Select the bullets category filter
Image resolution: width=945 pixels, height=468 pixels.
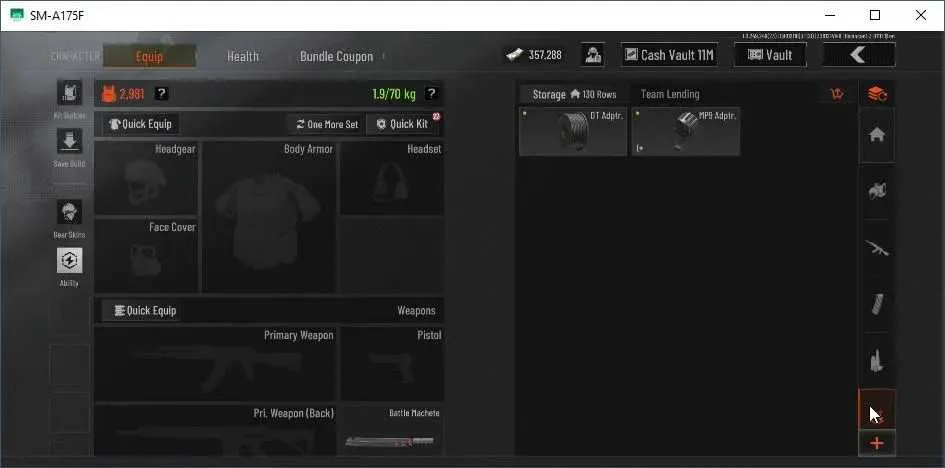pyautogui.click(x=877, y=361)
